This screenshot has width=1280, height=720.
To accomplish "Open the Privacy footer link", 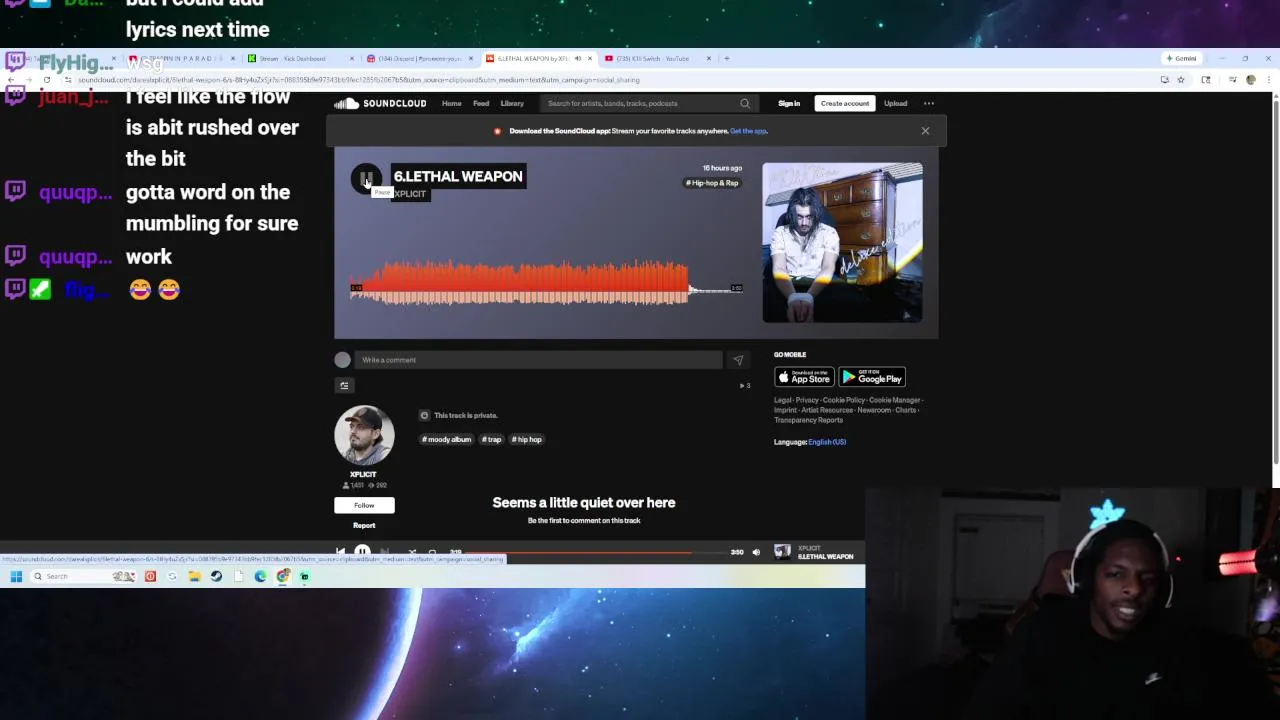I will tap(807, 400).
